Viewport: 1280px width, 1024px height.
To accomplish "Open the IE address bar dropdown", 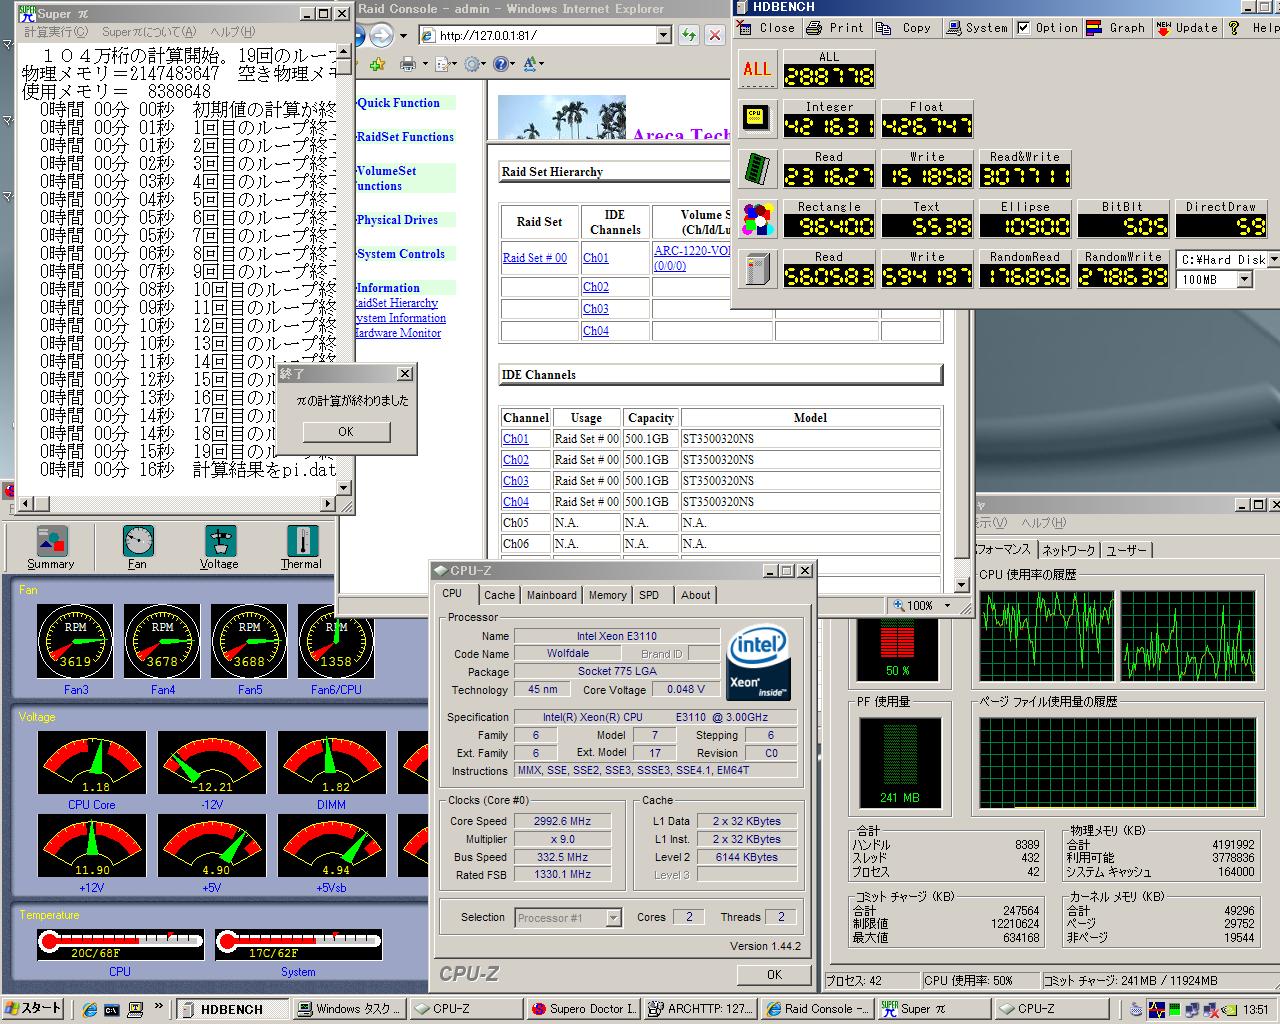I will click(x=663, y=36).
